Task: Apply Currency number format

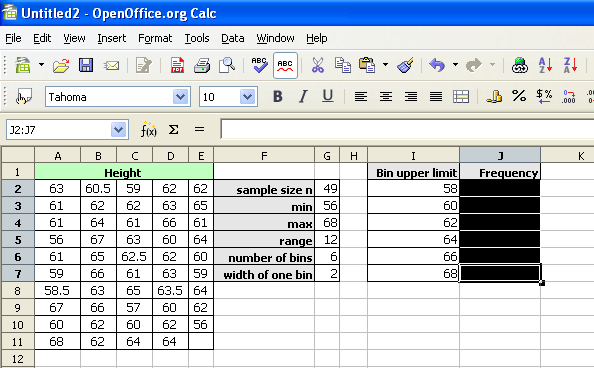Action: (494, 97)
